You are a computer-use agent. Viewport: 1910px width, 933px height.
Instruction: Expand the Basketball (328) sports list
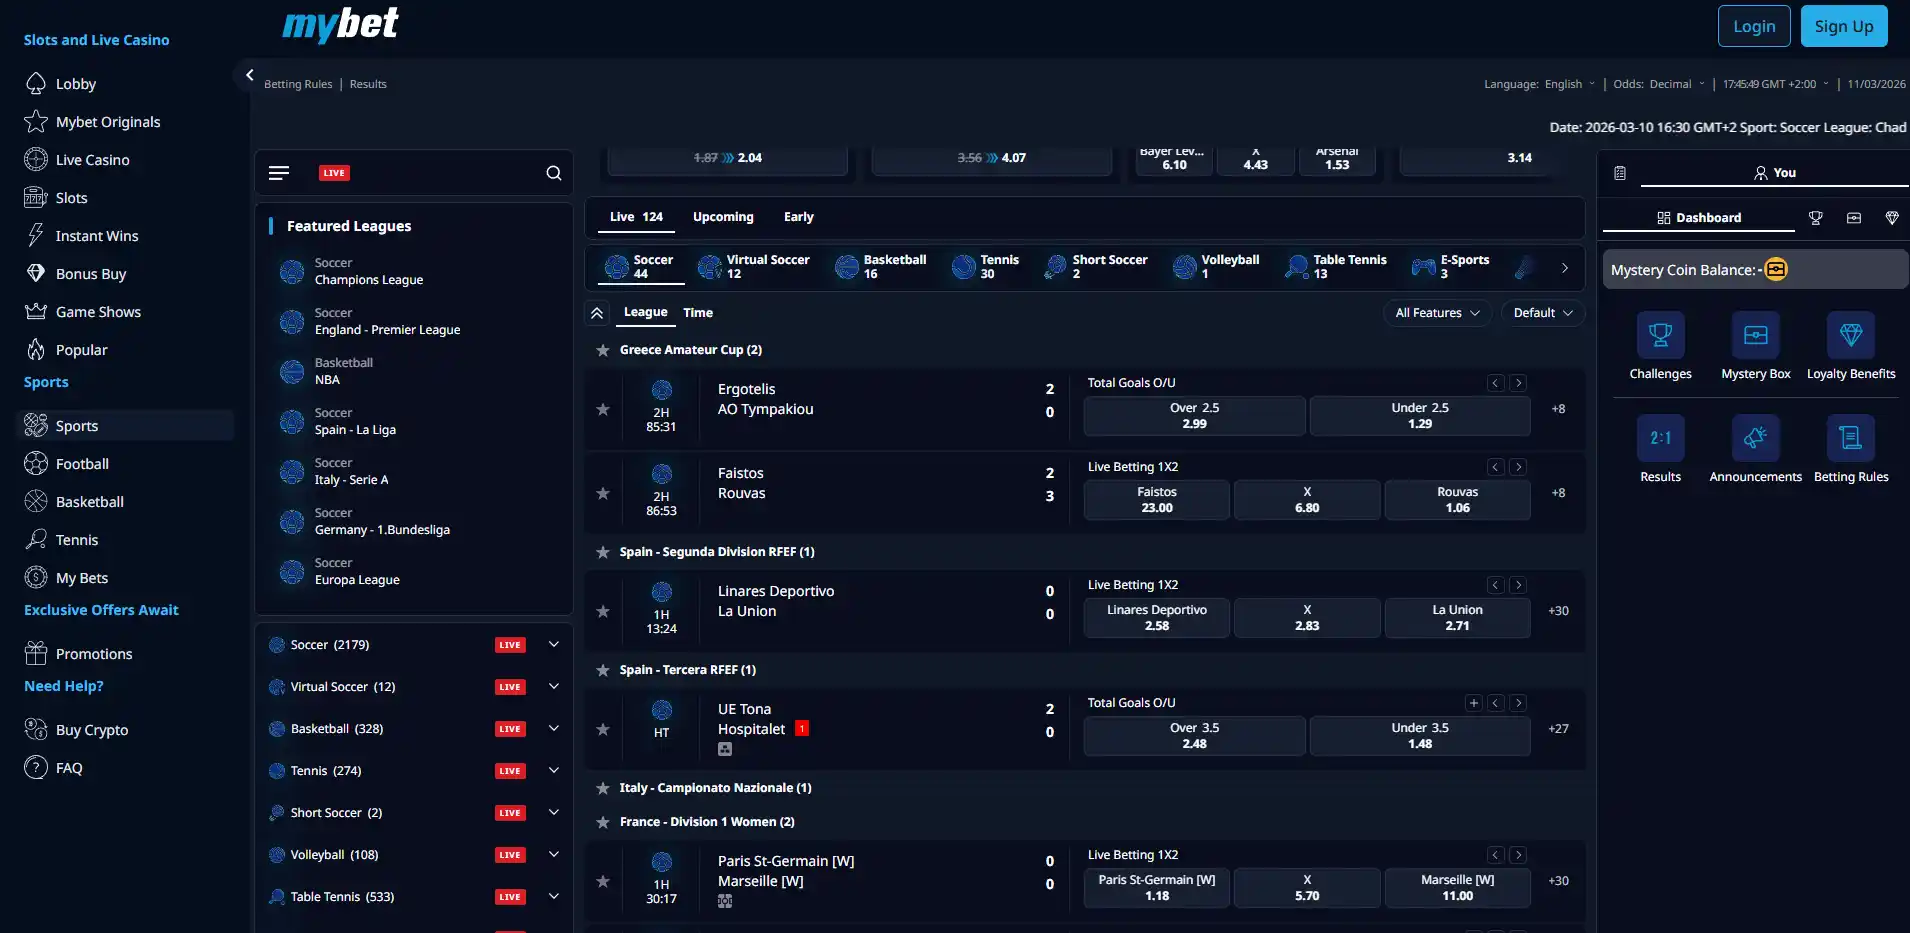[x=553, y=729]
